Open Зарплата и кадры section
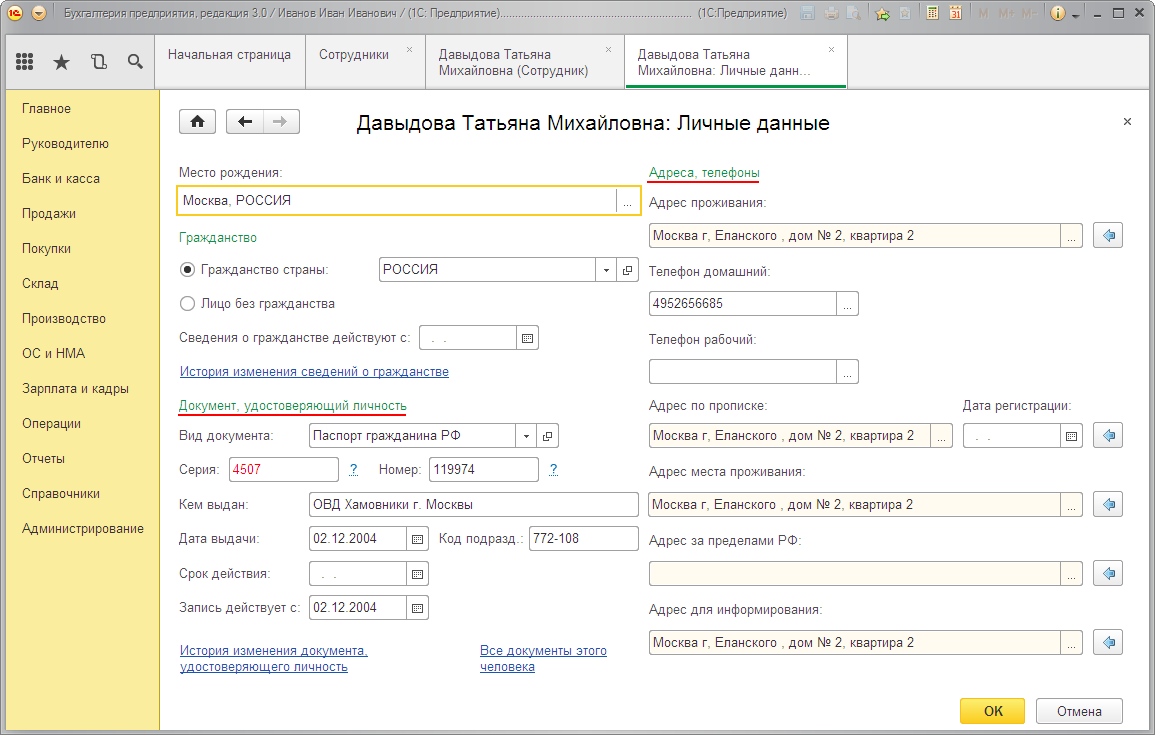The height and width of the screenshot is (735, 1155). (75, 388)
